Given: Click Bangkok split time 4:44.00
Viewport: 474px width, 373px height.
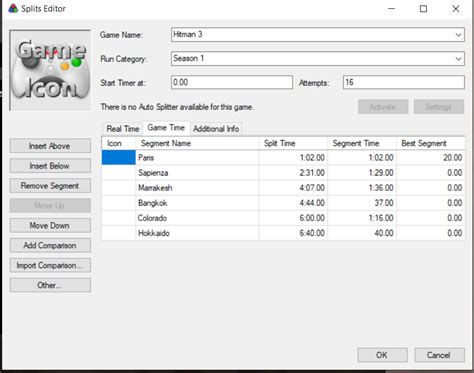Looking at the screenshot, I should point(293,203).
